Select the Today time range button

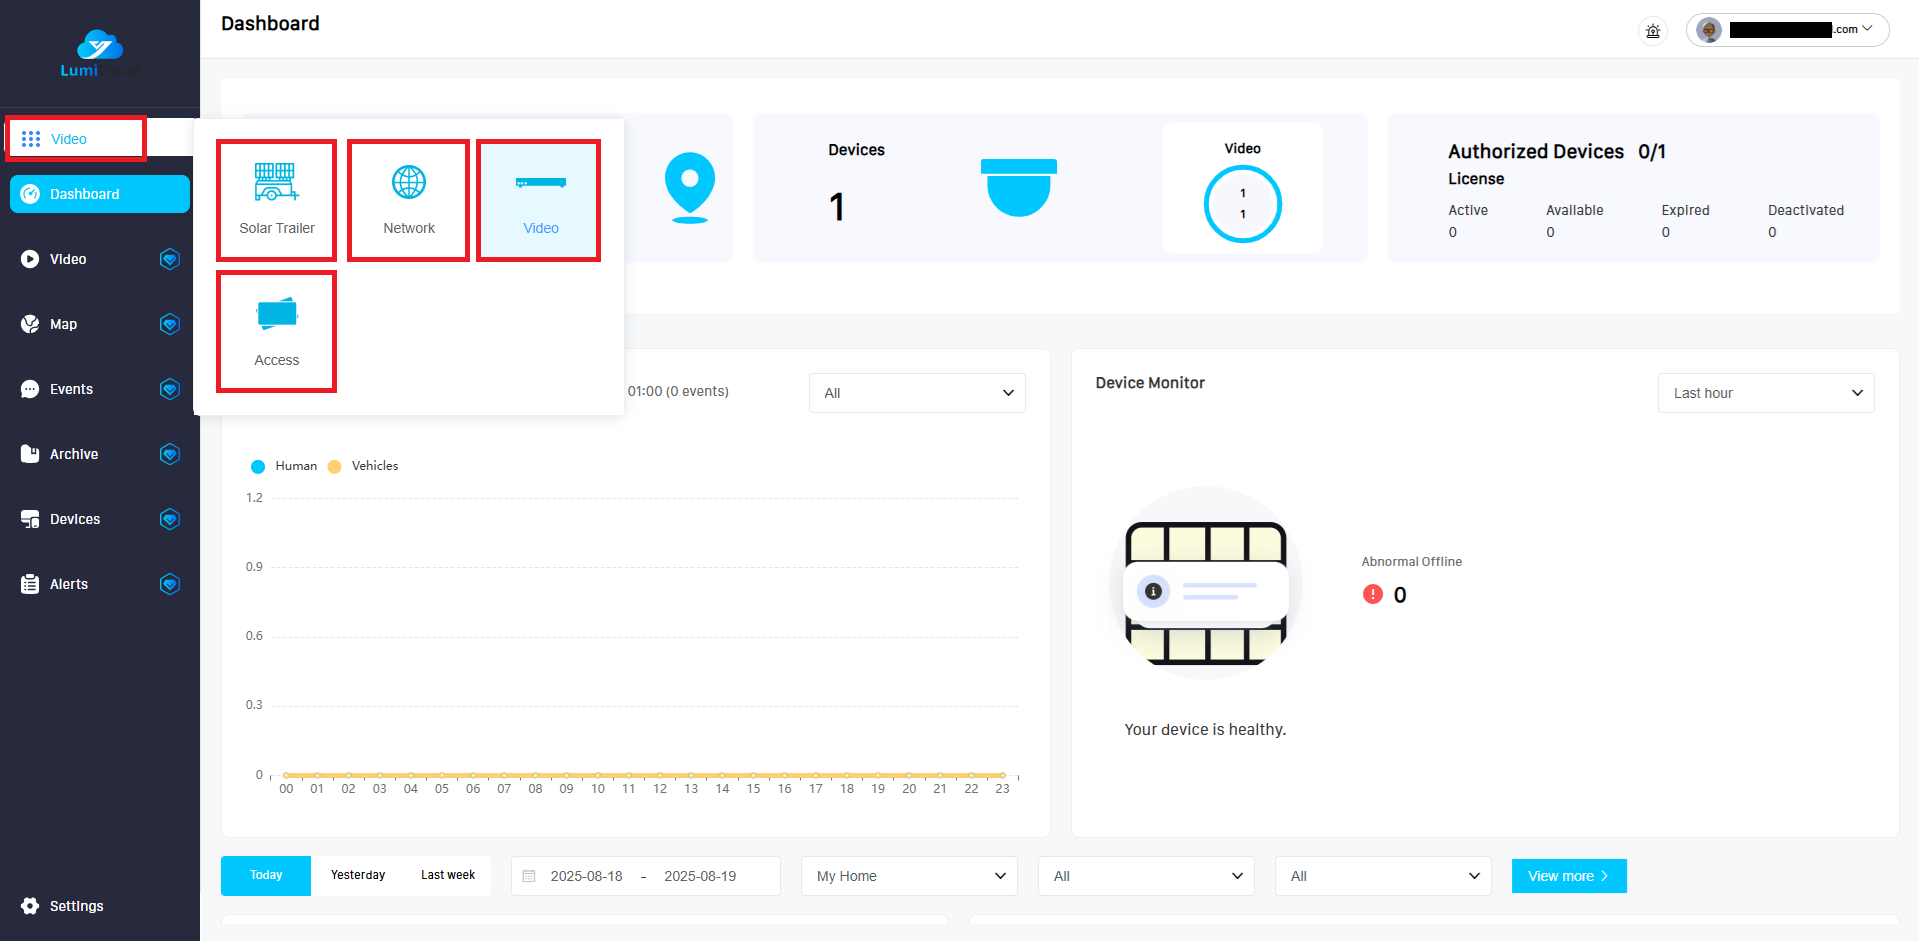pyautogui.click(x=266, y=875)
